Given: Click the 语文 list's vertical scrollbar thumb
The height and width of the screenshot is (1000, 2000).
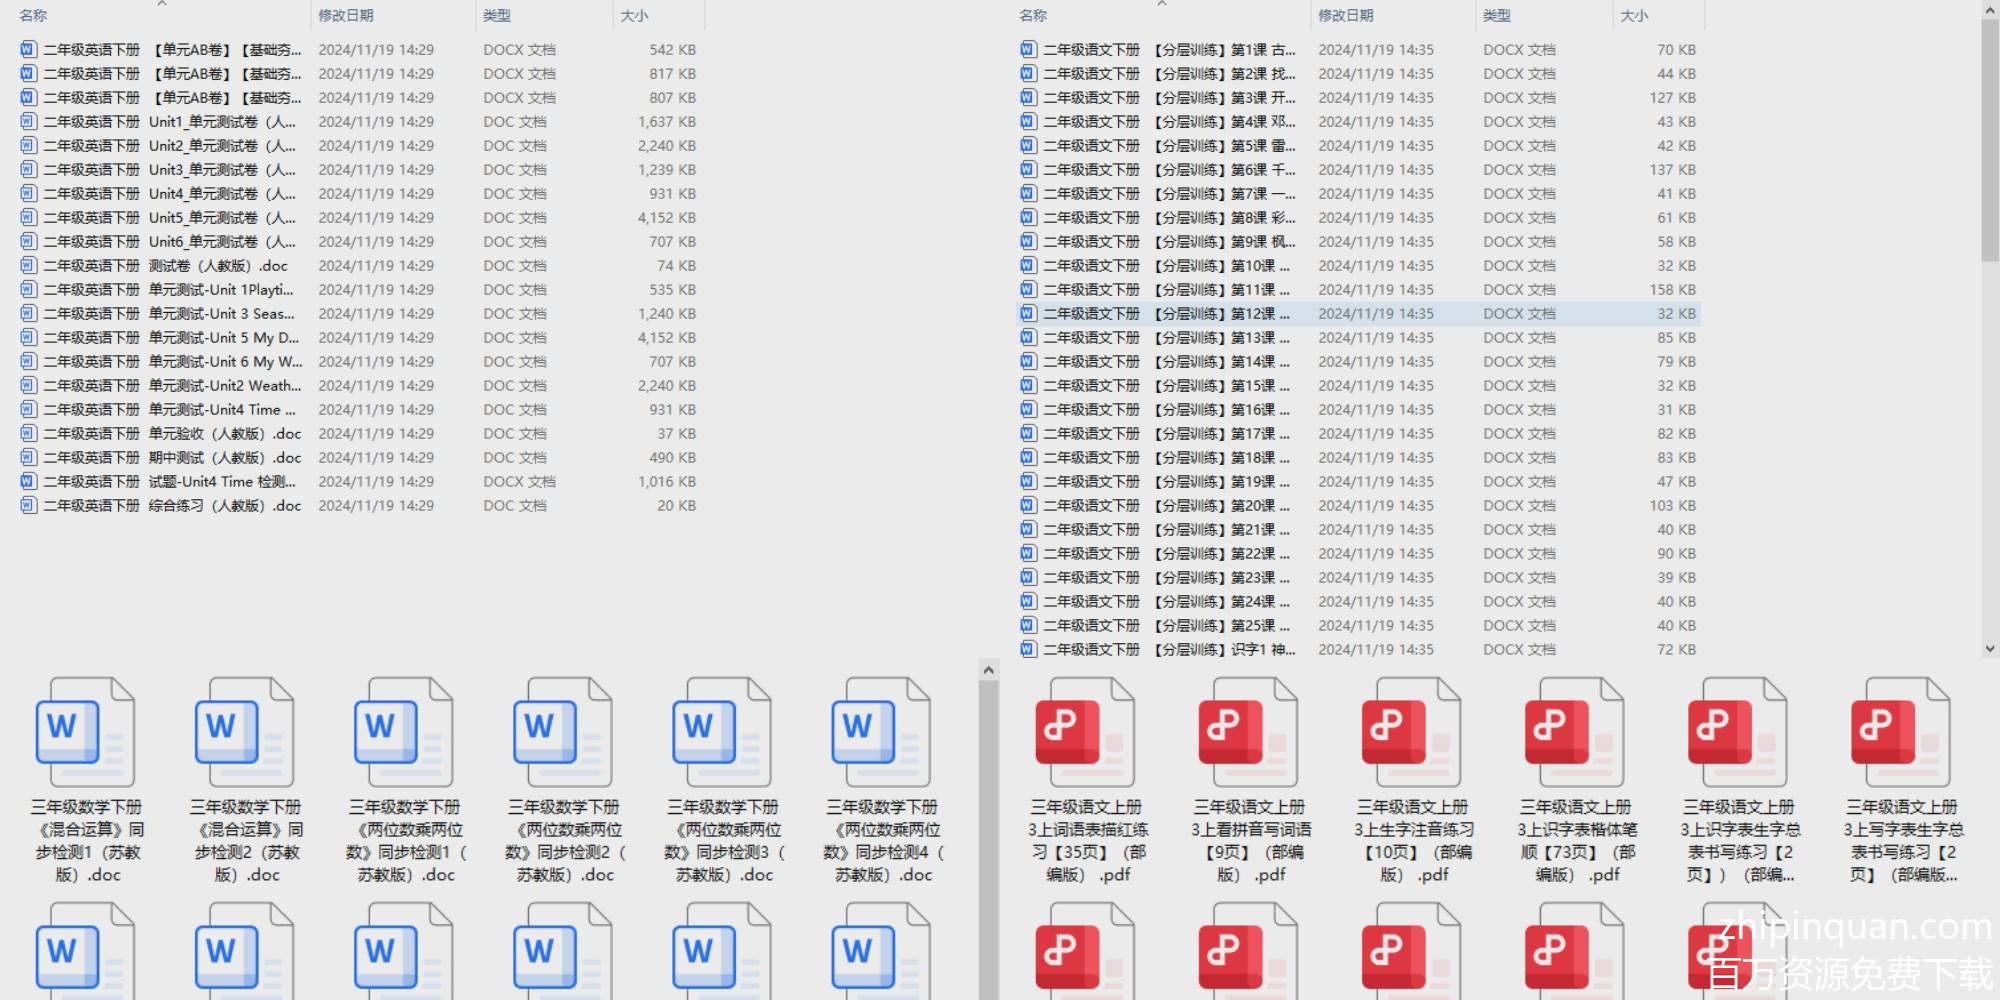Looking at the screenshot, I should pyautogui.click(x=1989, y=140).
